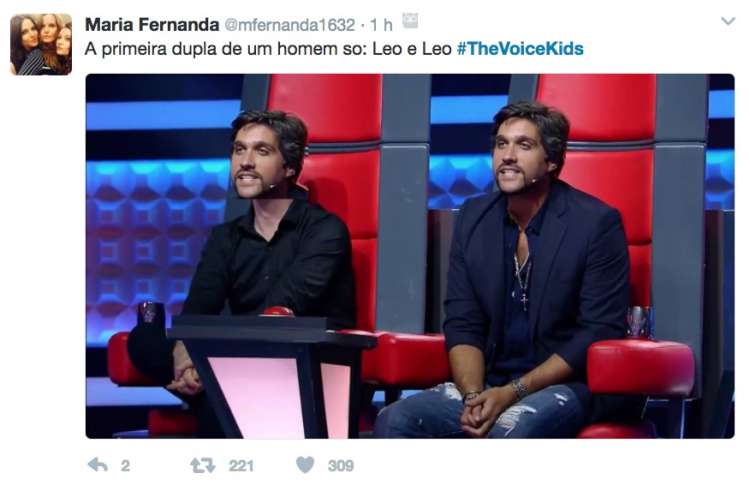
Task: Click the blue patterned stage background in photo
Action: point(153,239)
